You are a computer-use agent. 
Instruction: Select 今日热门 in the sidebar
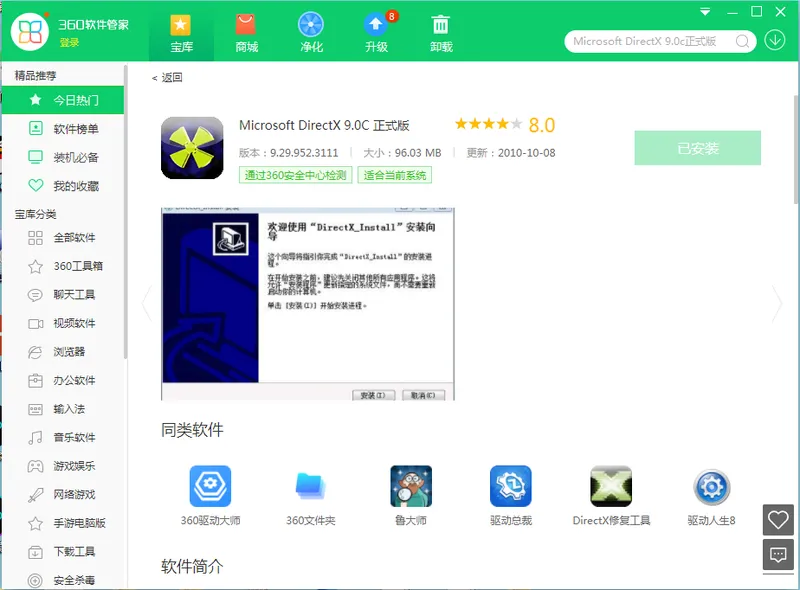[x=63, y=100]
